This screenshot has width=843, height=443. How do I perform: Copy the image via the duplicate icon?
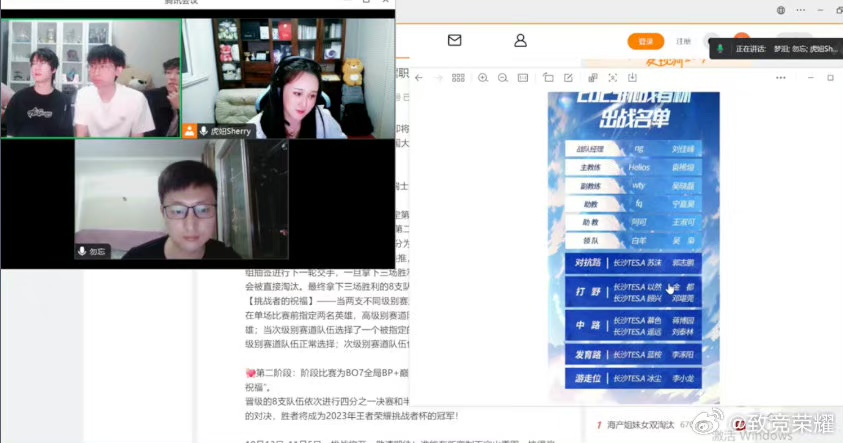592,78
